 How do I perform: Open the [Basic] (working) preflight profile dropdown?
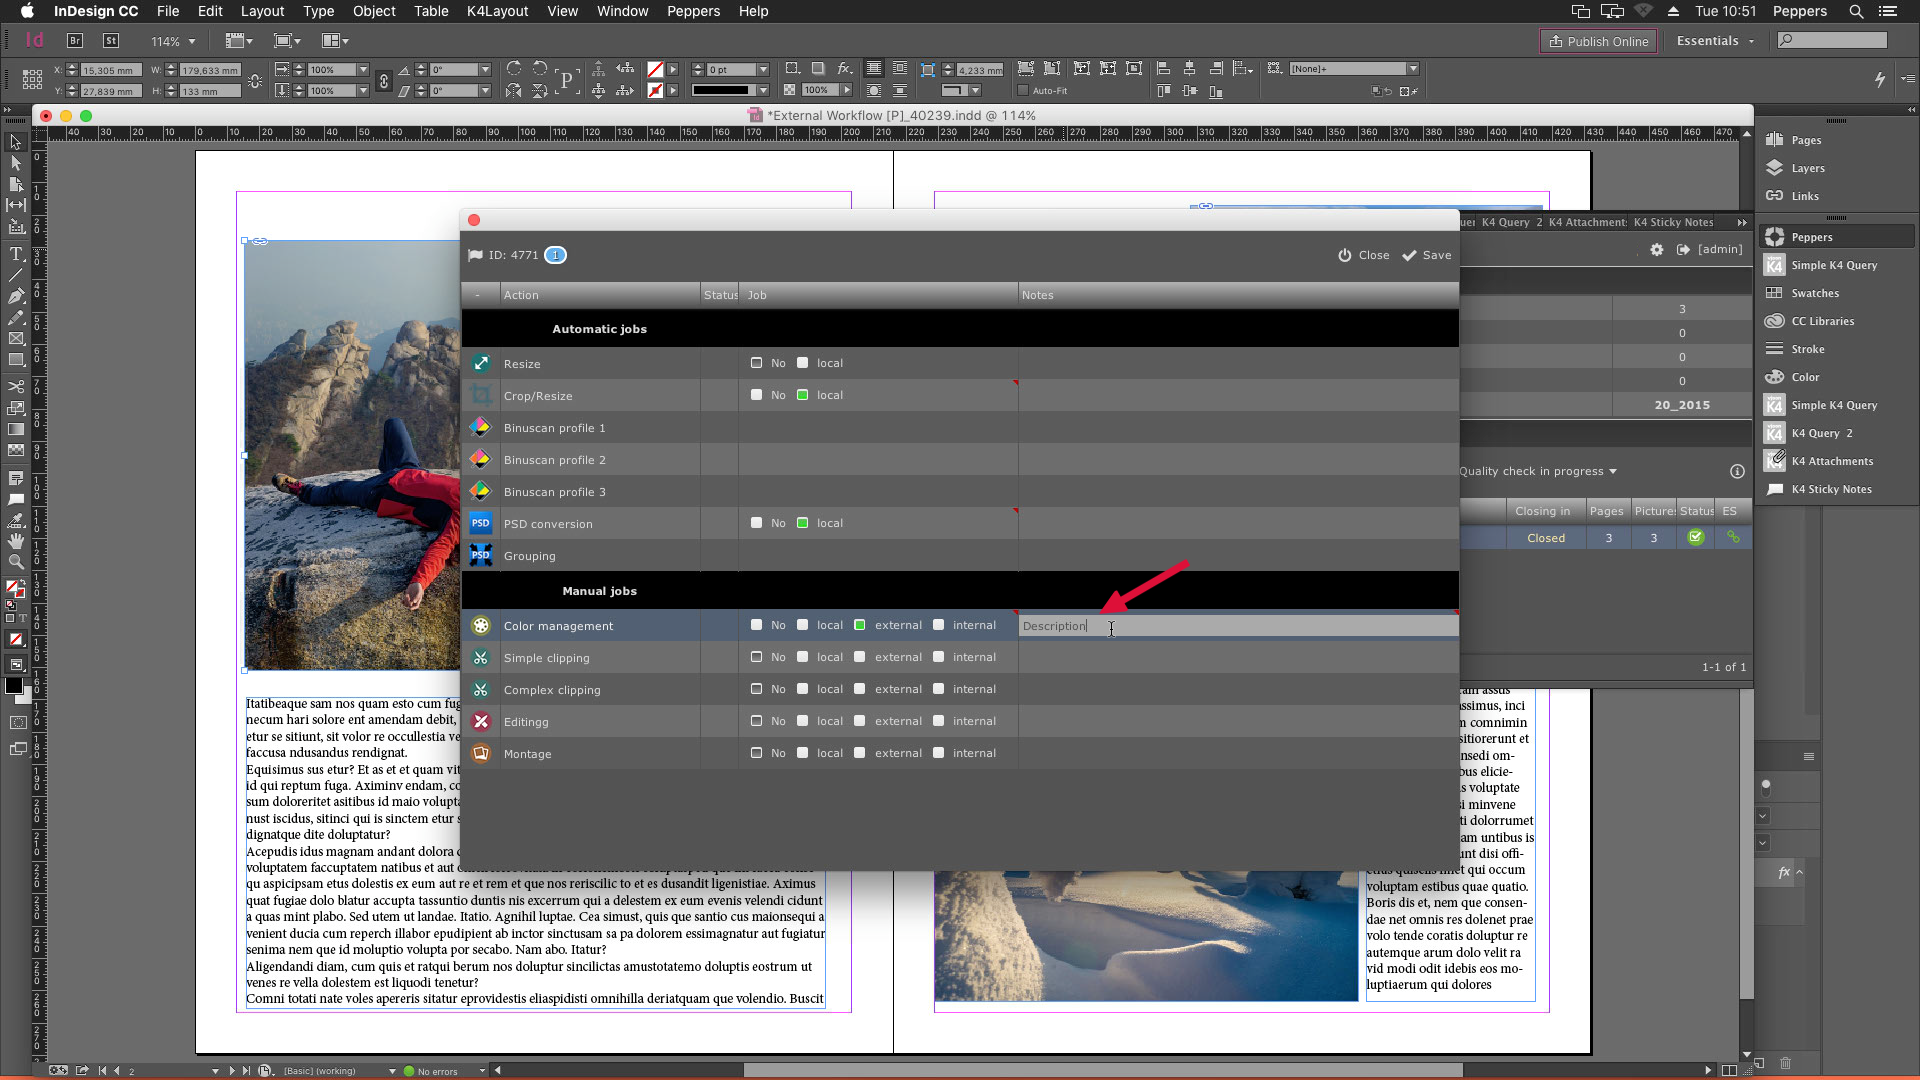tap(392, 1071)
